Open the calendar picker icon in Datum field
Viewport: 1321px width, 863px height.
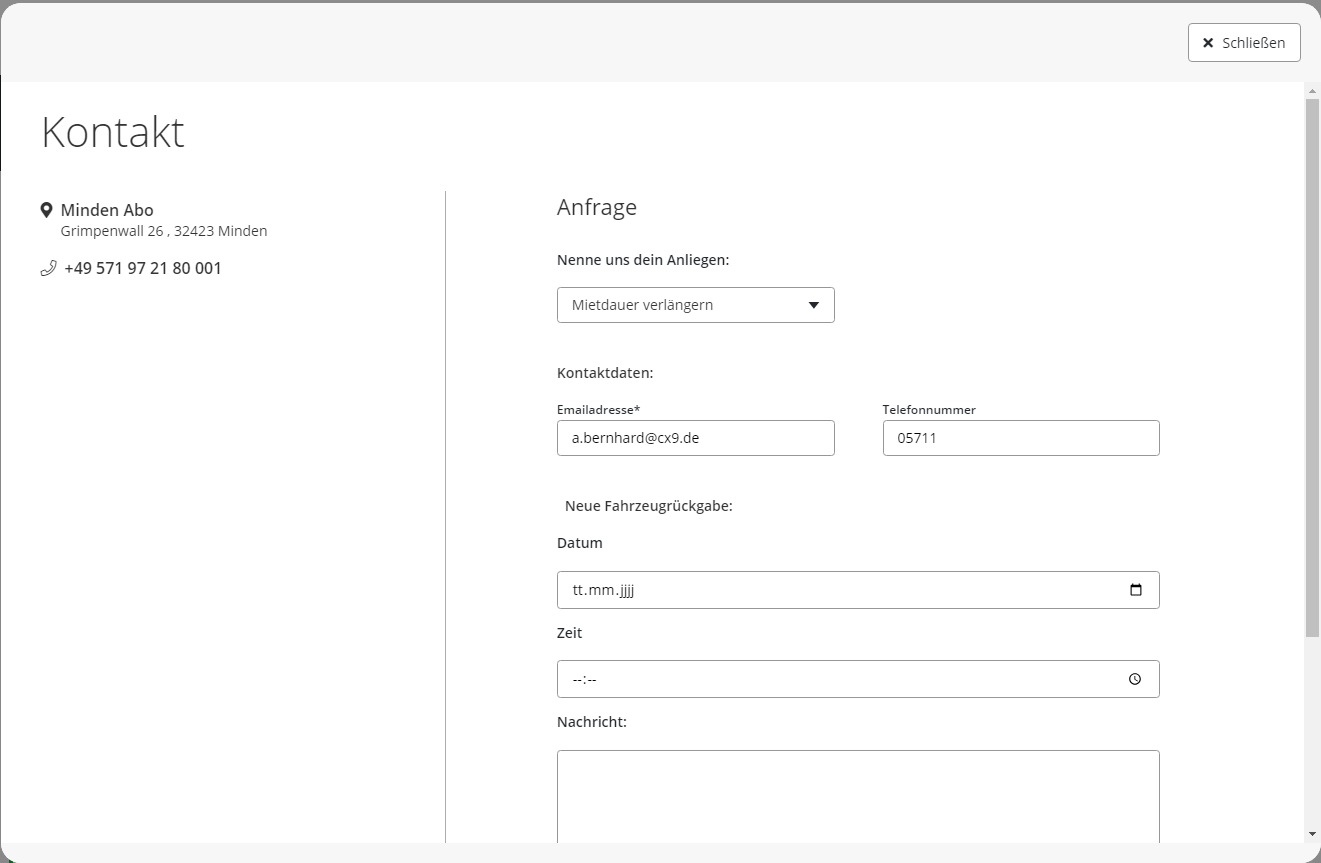[x=1135, y=590]
